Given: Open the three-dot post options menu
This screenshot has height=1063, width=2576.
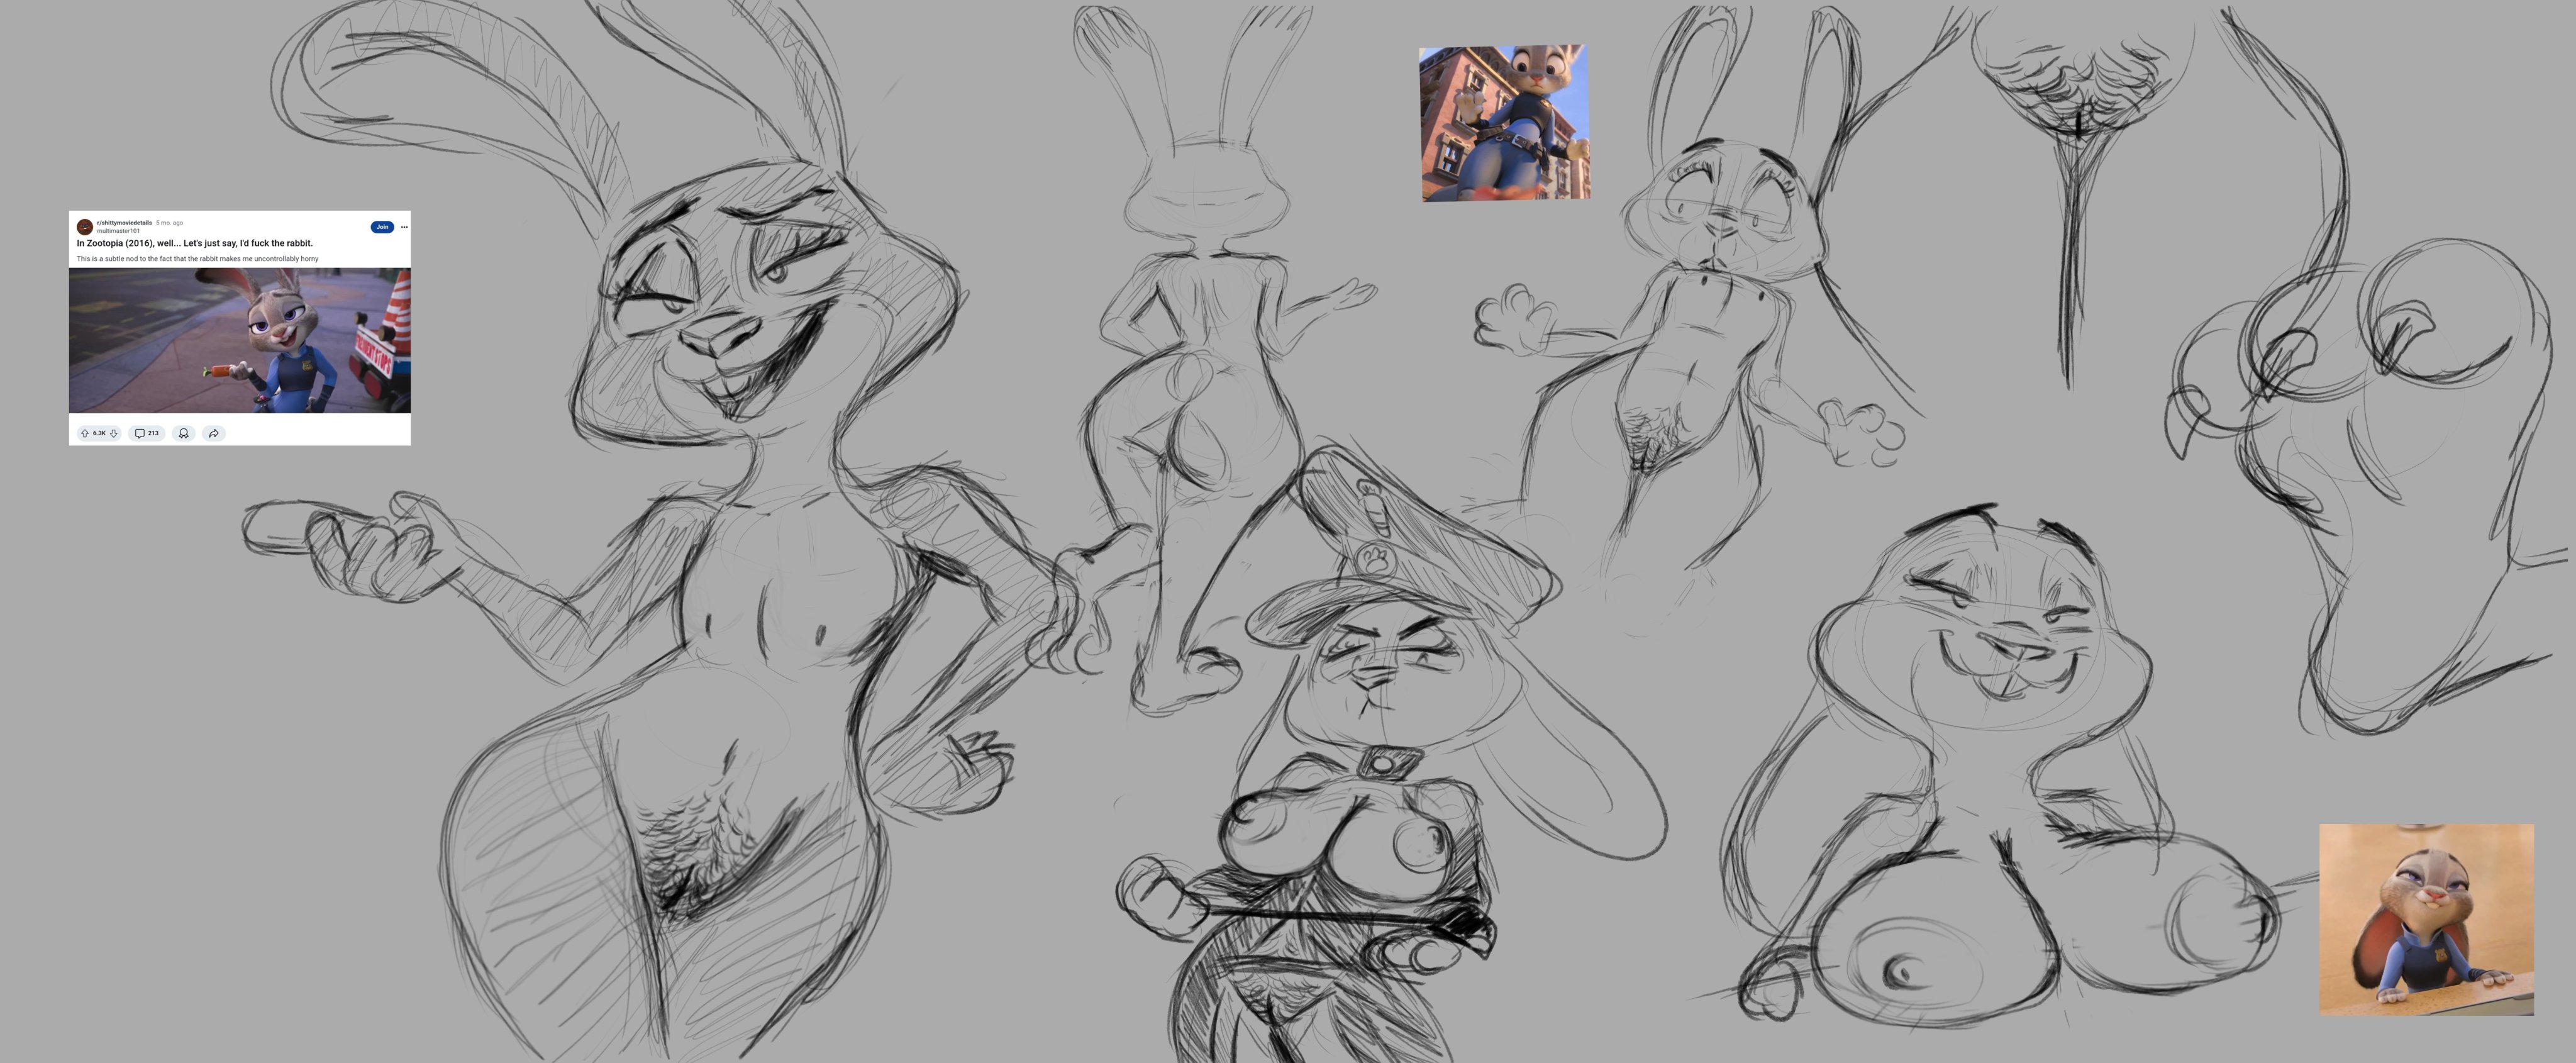Looking at the screenshot, I should coord(404,227).
